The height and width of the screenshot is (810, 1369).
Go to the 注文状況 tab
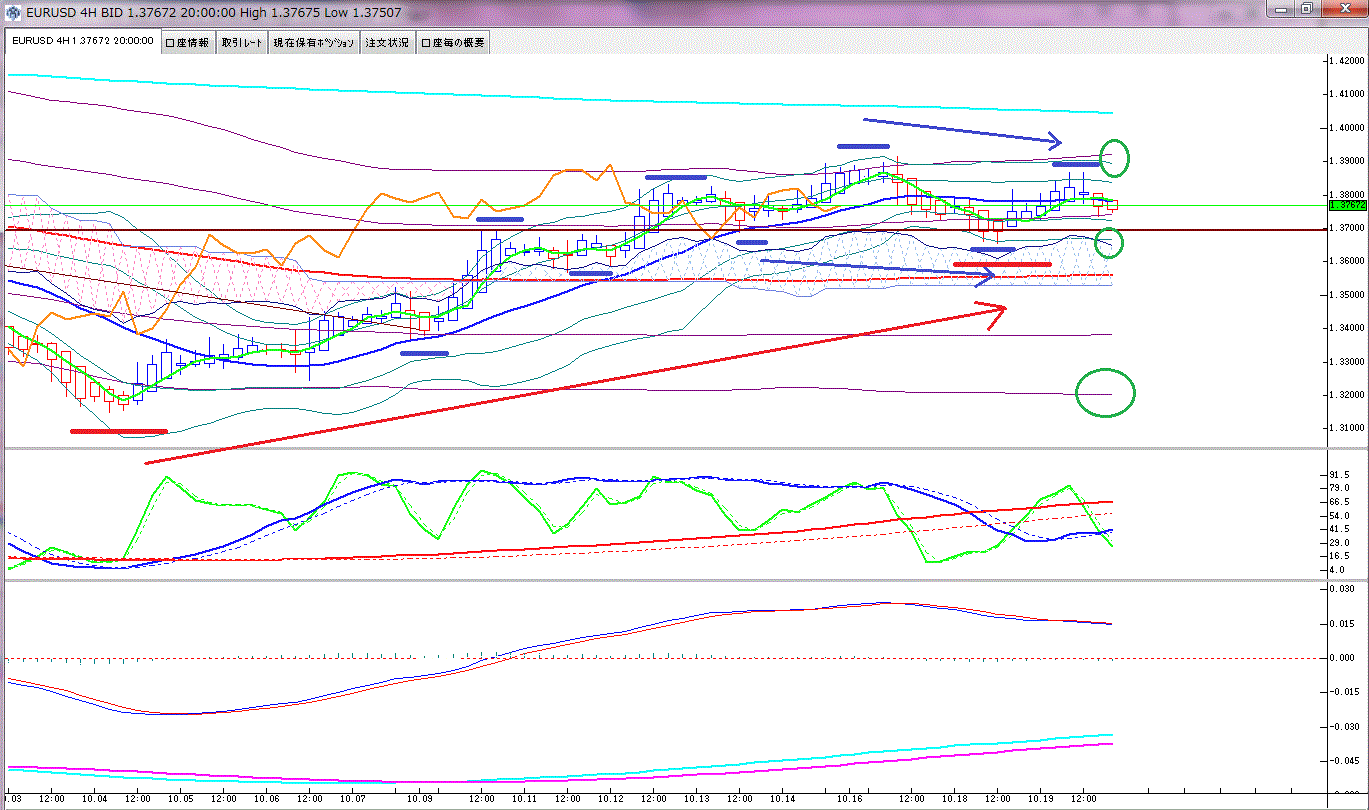[387, 43]
